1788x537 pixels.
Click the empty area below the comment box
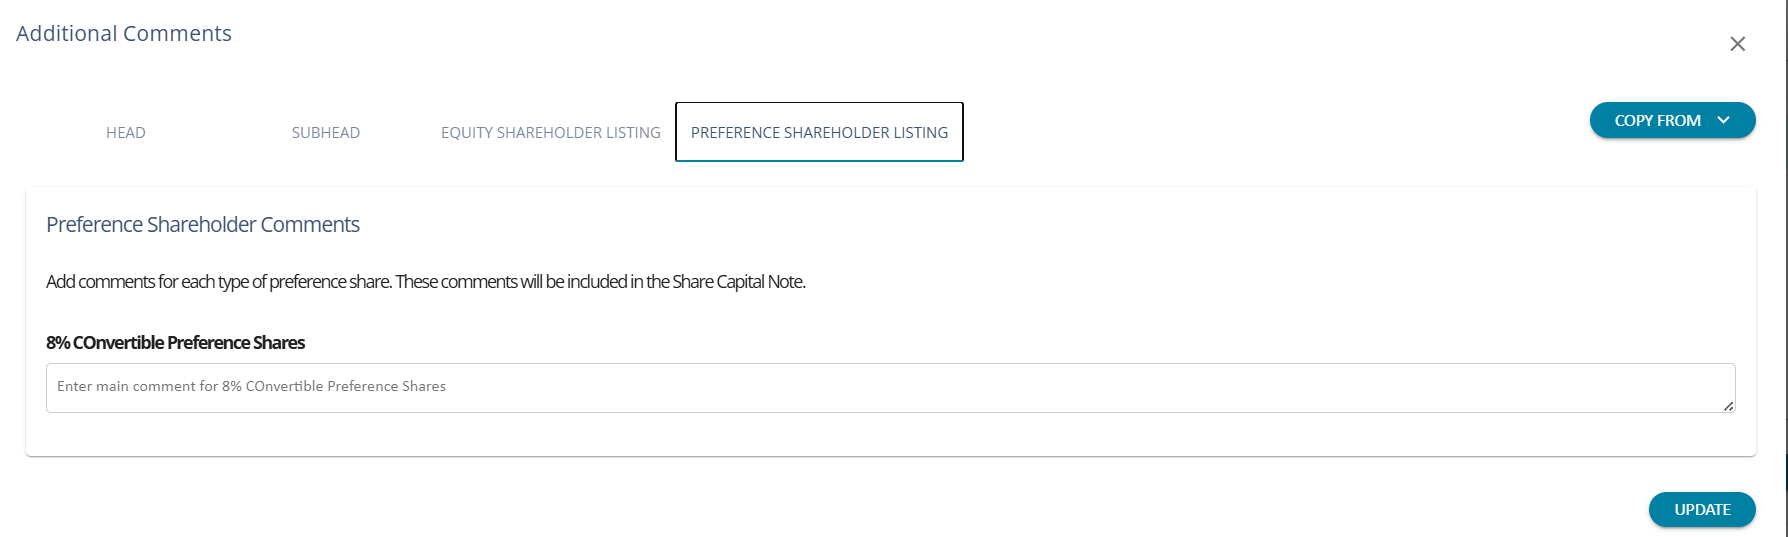(x=890, y=435)
